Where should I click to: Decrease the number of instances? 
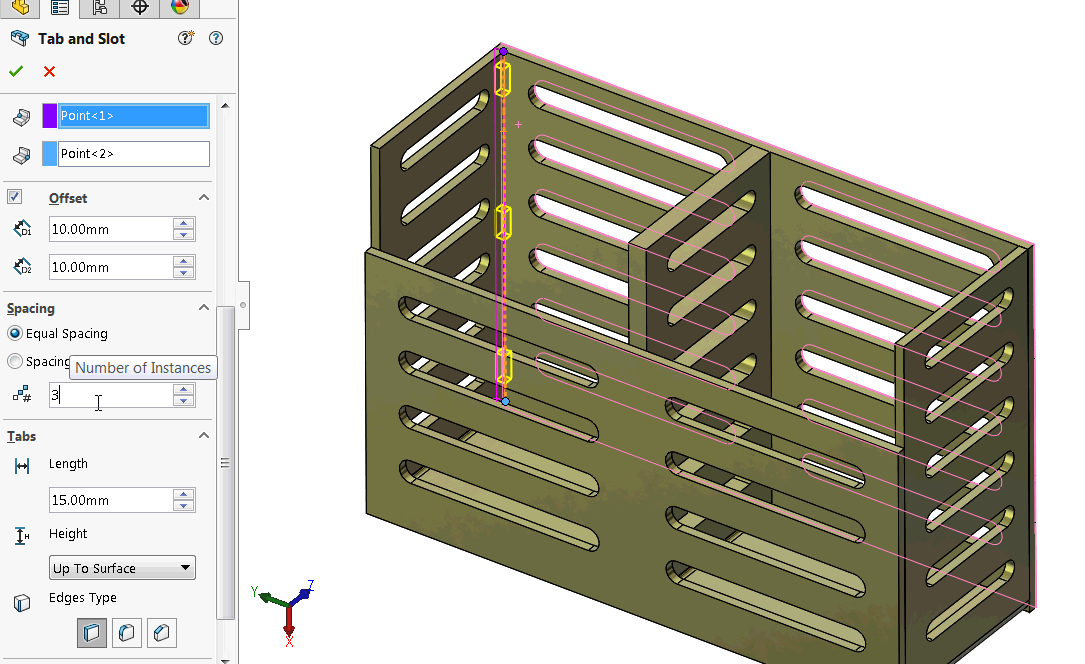pos(183,401)
